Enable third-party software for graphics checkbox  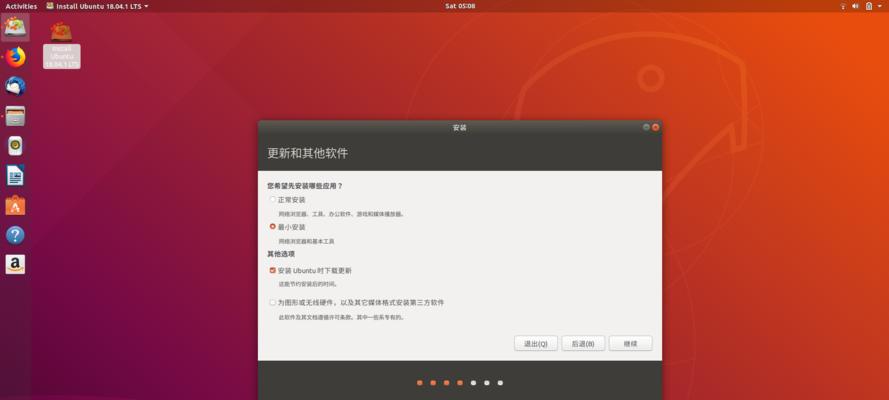(x=273, y=303)
